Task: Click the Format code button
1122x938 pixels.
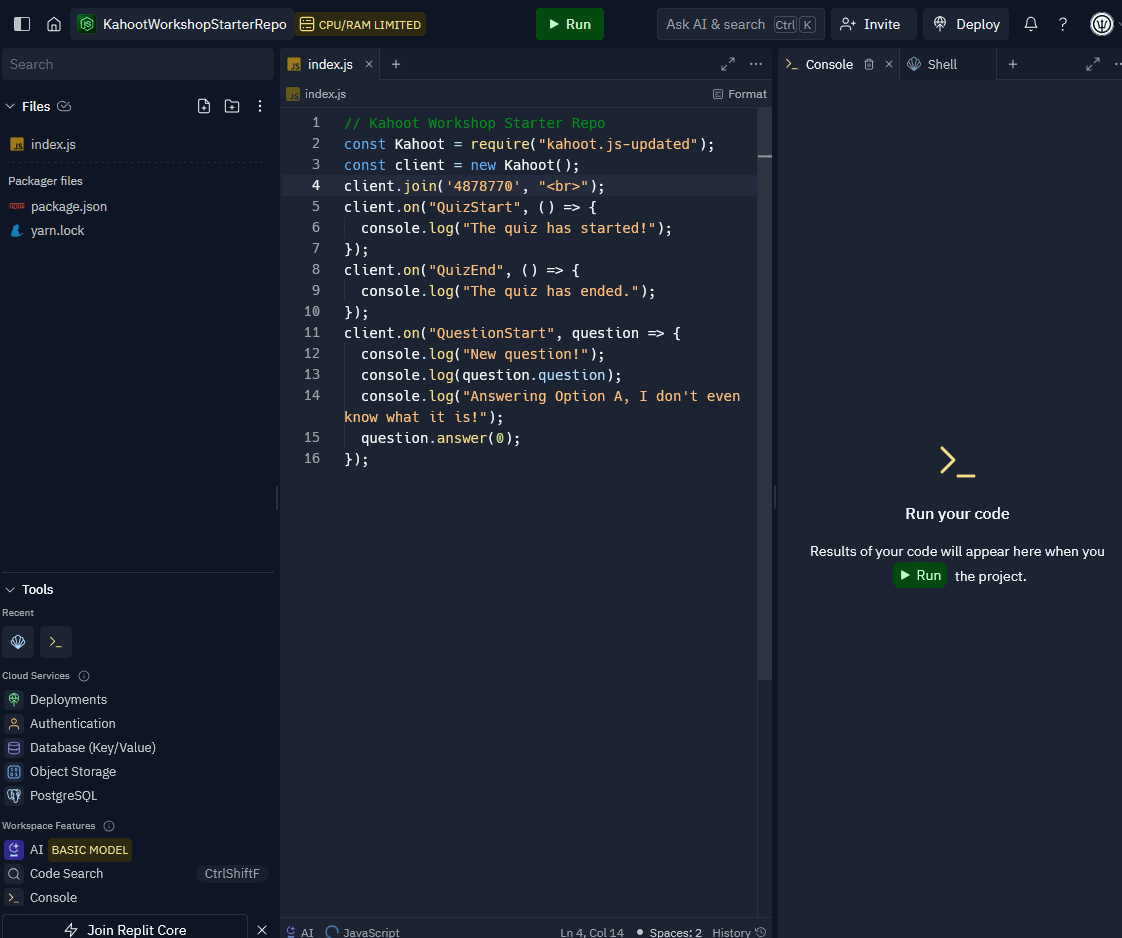Action: point(740,94)
